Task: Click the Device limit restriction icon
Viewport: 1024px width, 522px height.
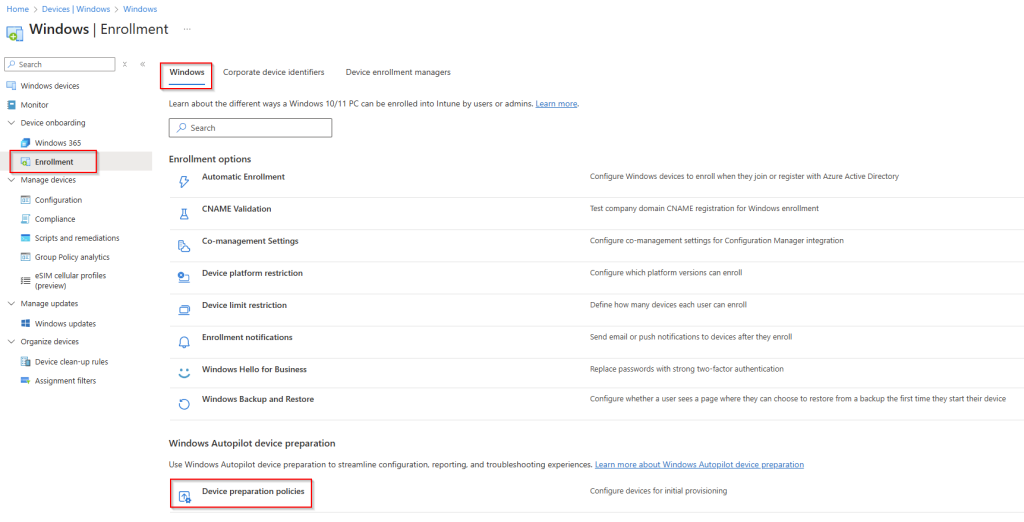Action: [x=183, y=310]
